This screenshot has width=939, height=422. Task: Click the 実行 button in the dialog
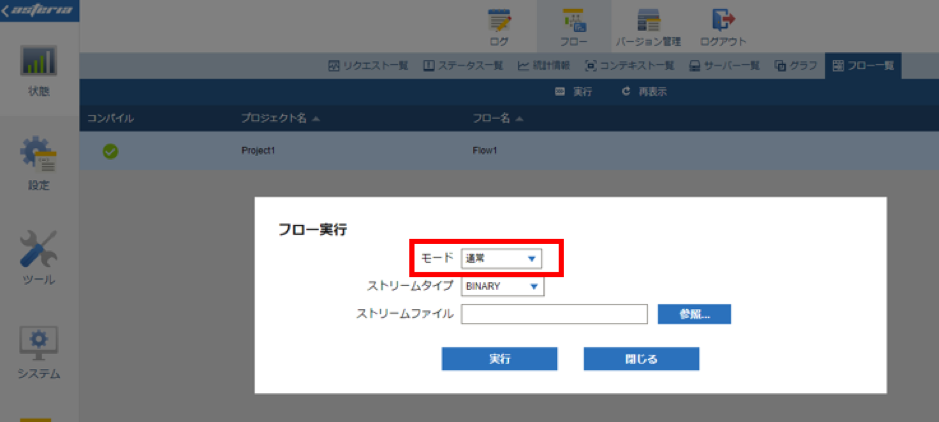coord(499,359)
